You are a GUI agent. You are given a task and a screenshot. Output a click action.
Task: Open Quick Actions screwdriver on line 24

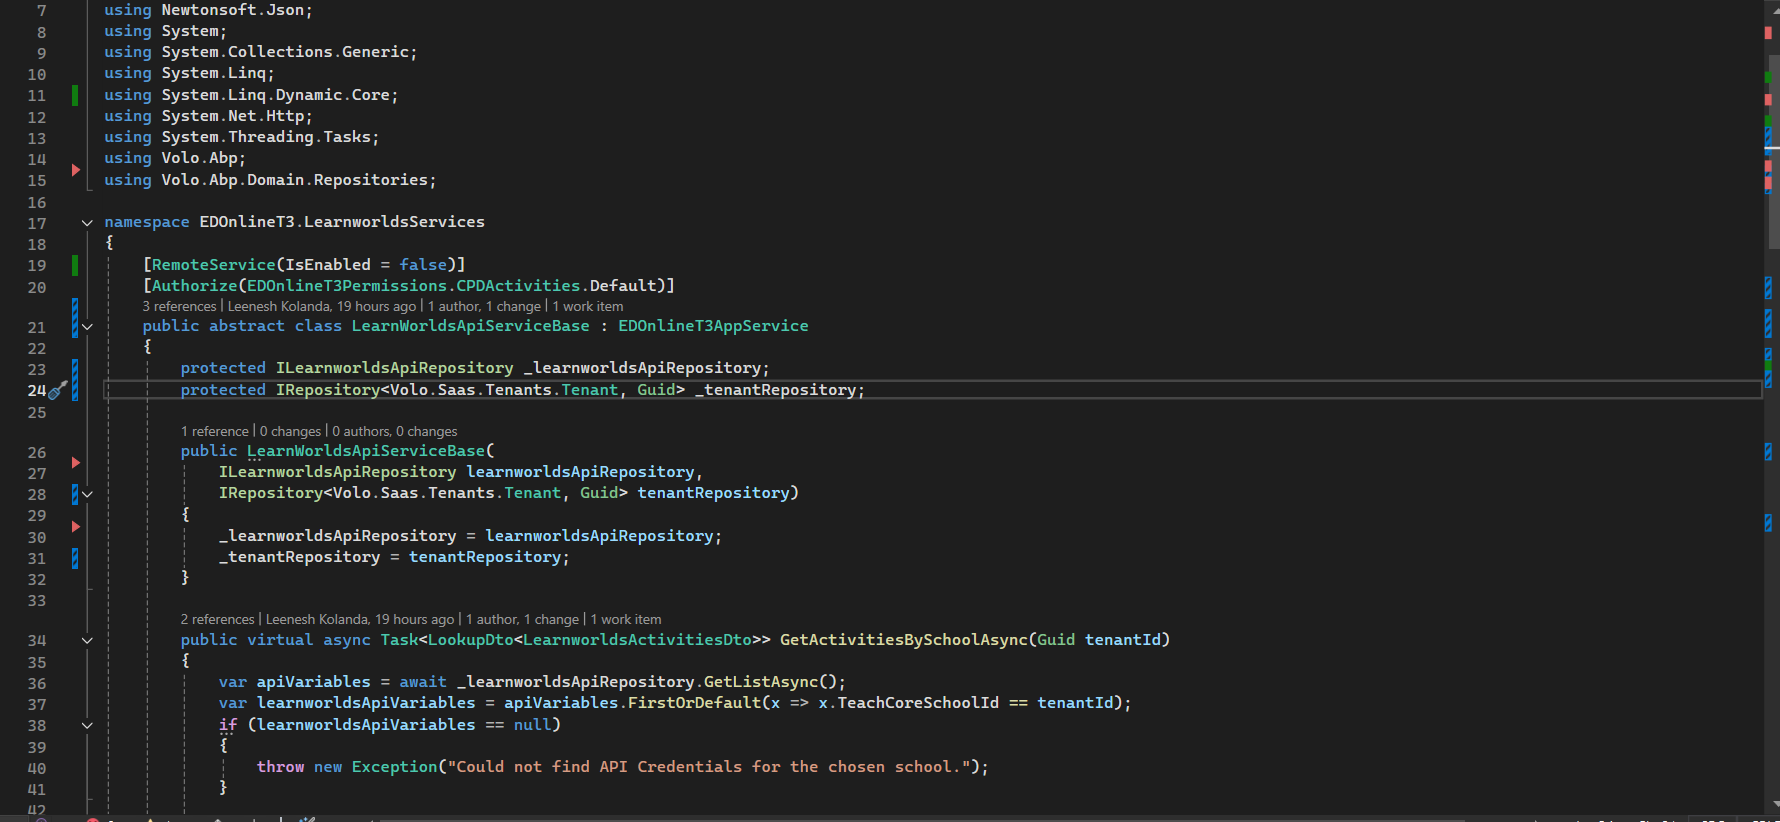pos(58,390)
